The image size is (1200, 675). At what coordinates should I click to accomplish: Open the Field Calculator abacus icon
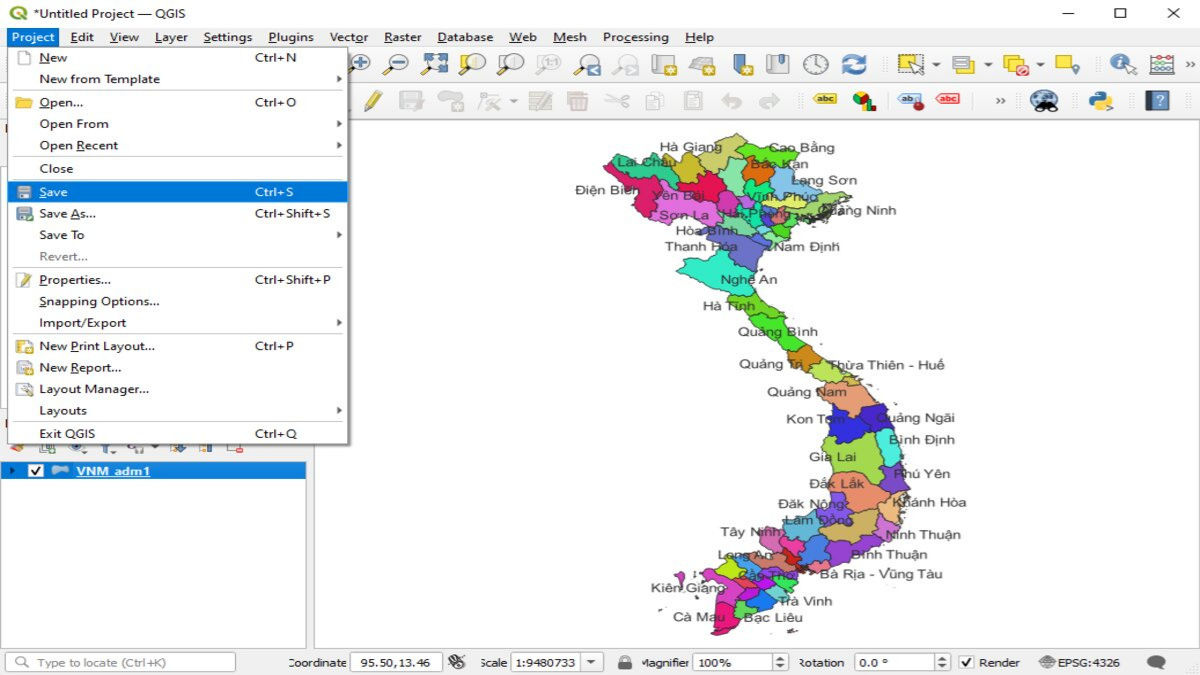coord(1161,64)
